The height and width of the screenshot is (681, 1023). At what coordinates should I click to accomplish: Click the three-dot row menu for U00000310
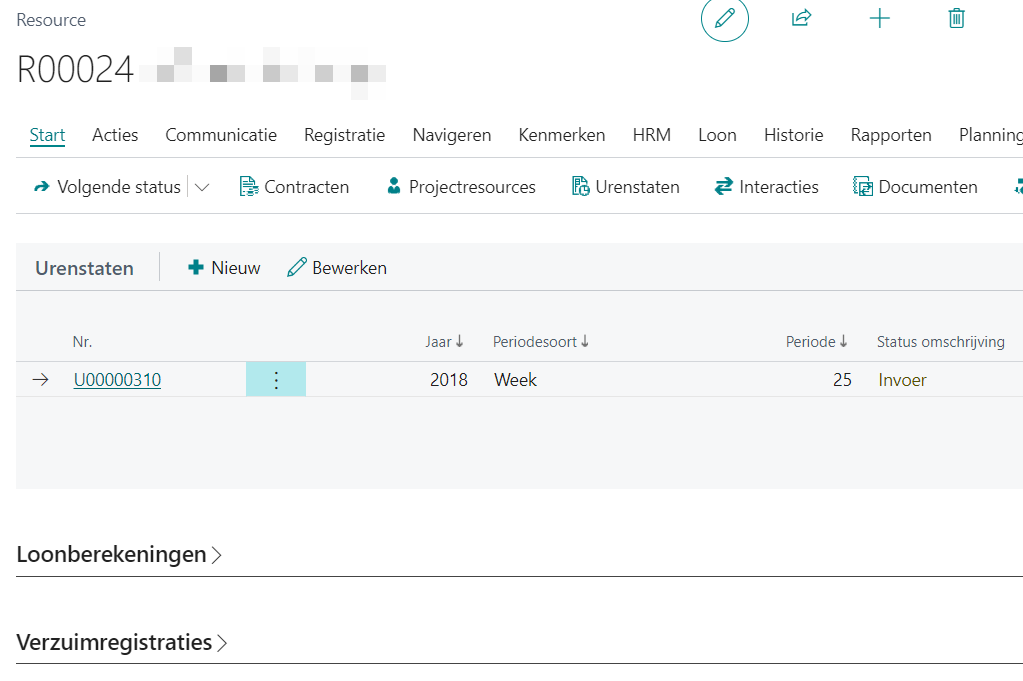point(276,380)
